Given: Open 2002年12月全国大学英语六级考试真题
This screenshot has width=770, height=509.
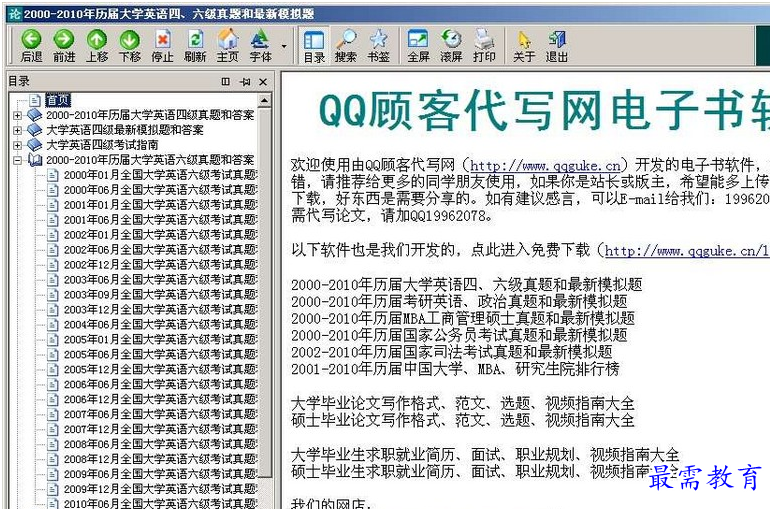Looking at the screenshot, I should (x=161, y=265).
